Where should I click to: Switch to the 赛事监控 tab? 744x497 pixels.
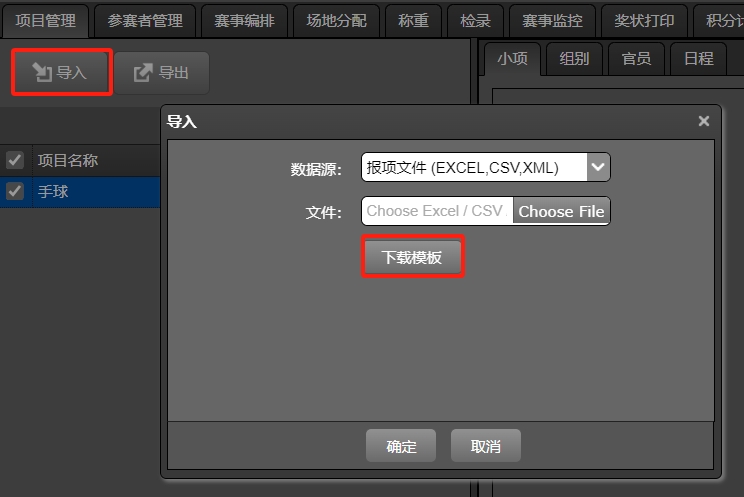tap(552, 21)
